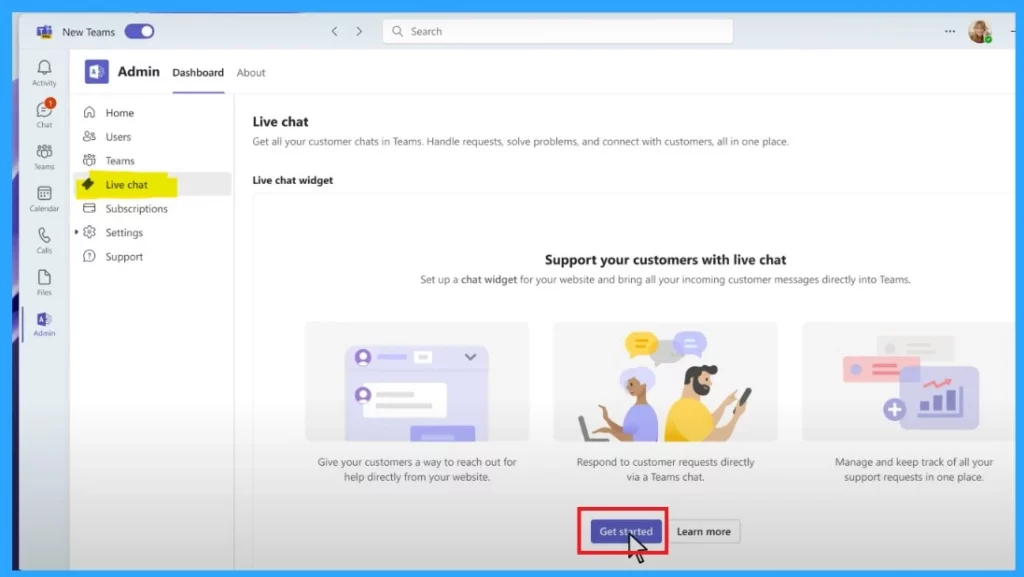Click Support your customers with live chat heading
Image resolution: width=1024 pixels, height=577 pixels.
pos(665,260)
